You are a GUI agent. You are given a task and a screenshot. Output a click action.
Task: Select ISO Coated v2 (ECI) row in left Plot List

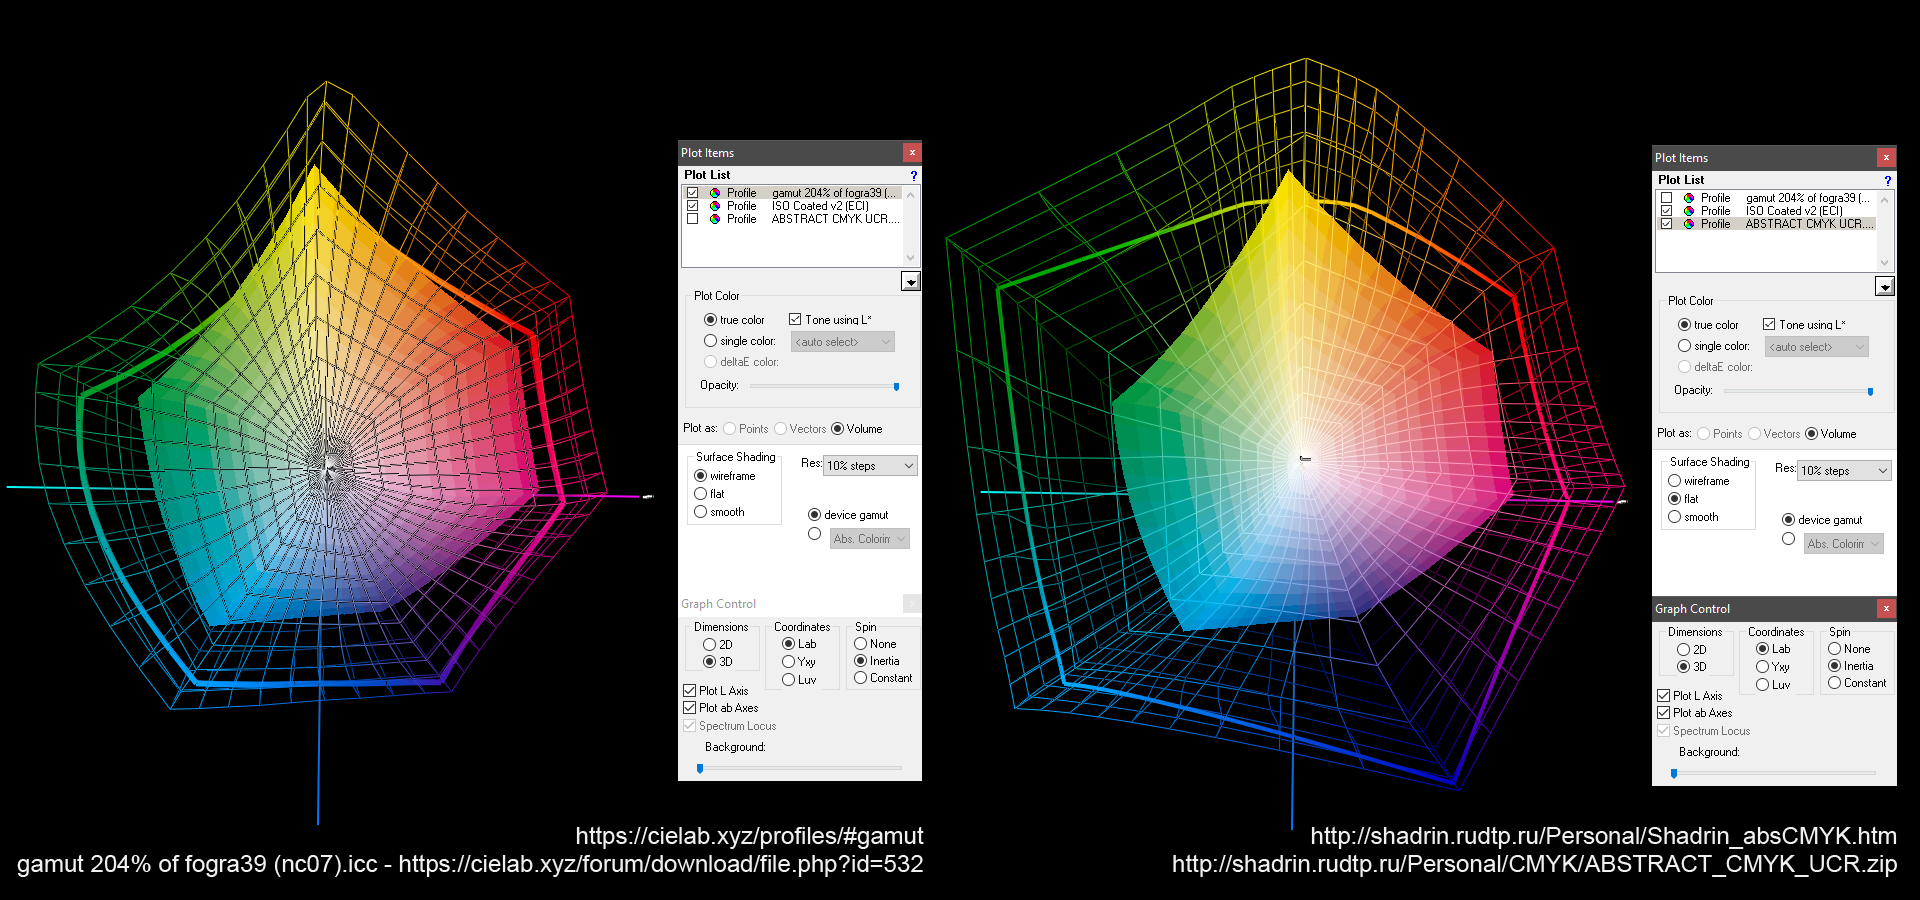tap(820, 206)
